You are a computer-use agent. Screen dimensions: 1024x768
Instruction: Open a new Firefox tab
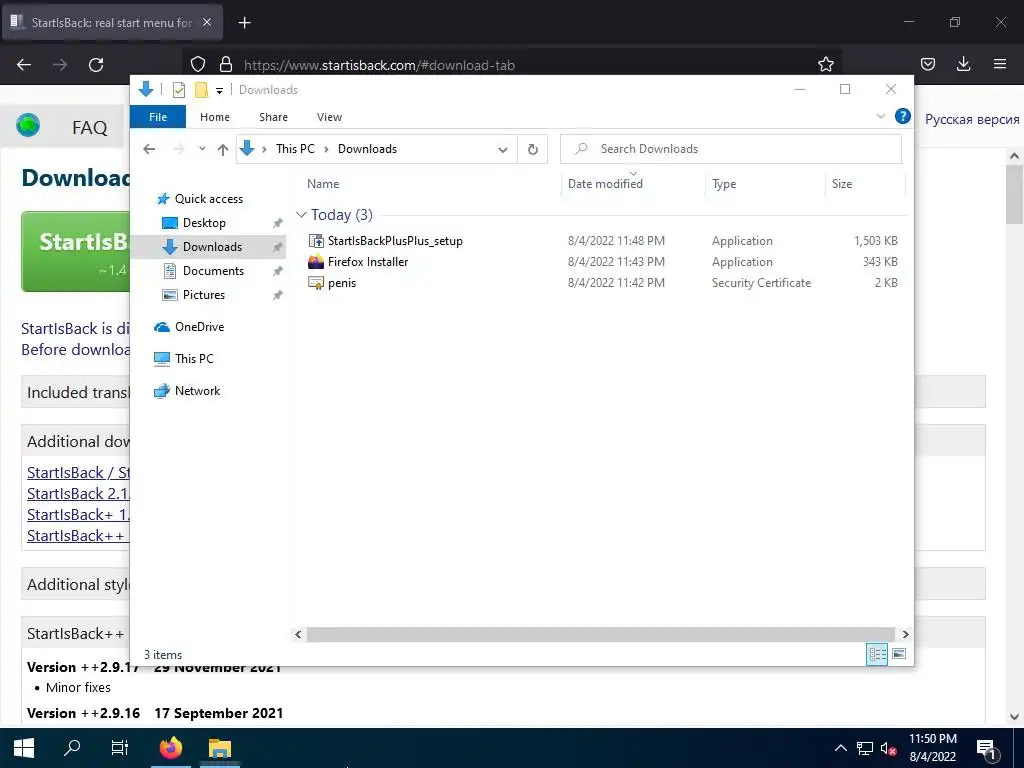coord(245,23)
